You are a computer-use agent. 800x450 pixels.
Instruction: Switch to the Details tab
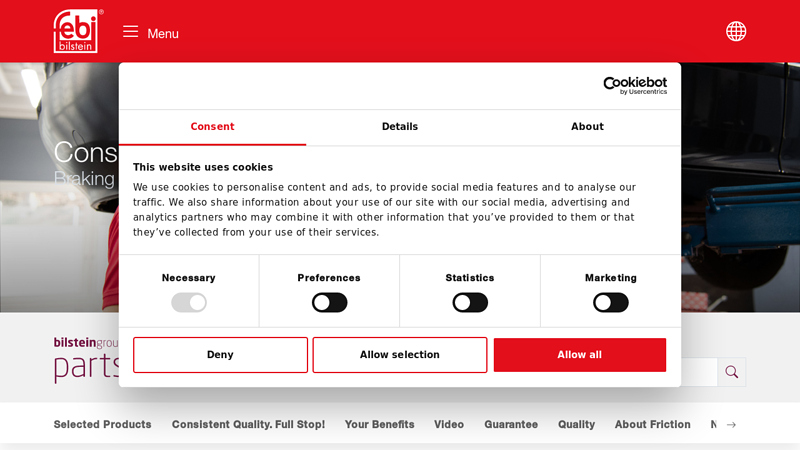[x=400, y=127]
